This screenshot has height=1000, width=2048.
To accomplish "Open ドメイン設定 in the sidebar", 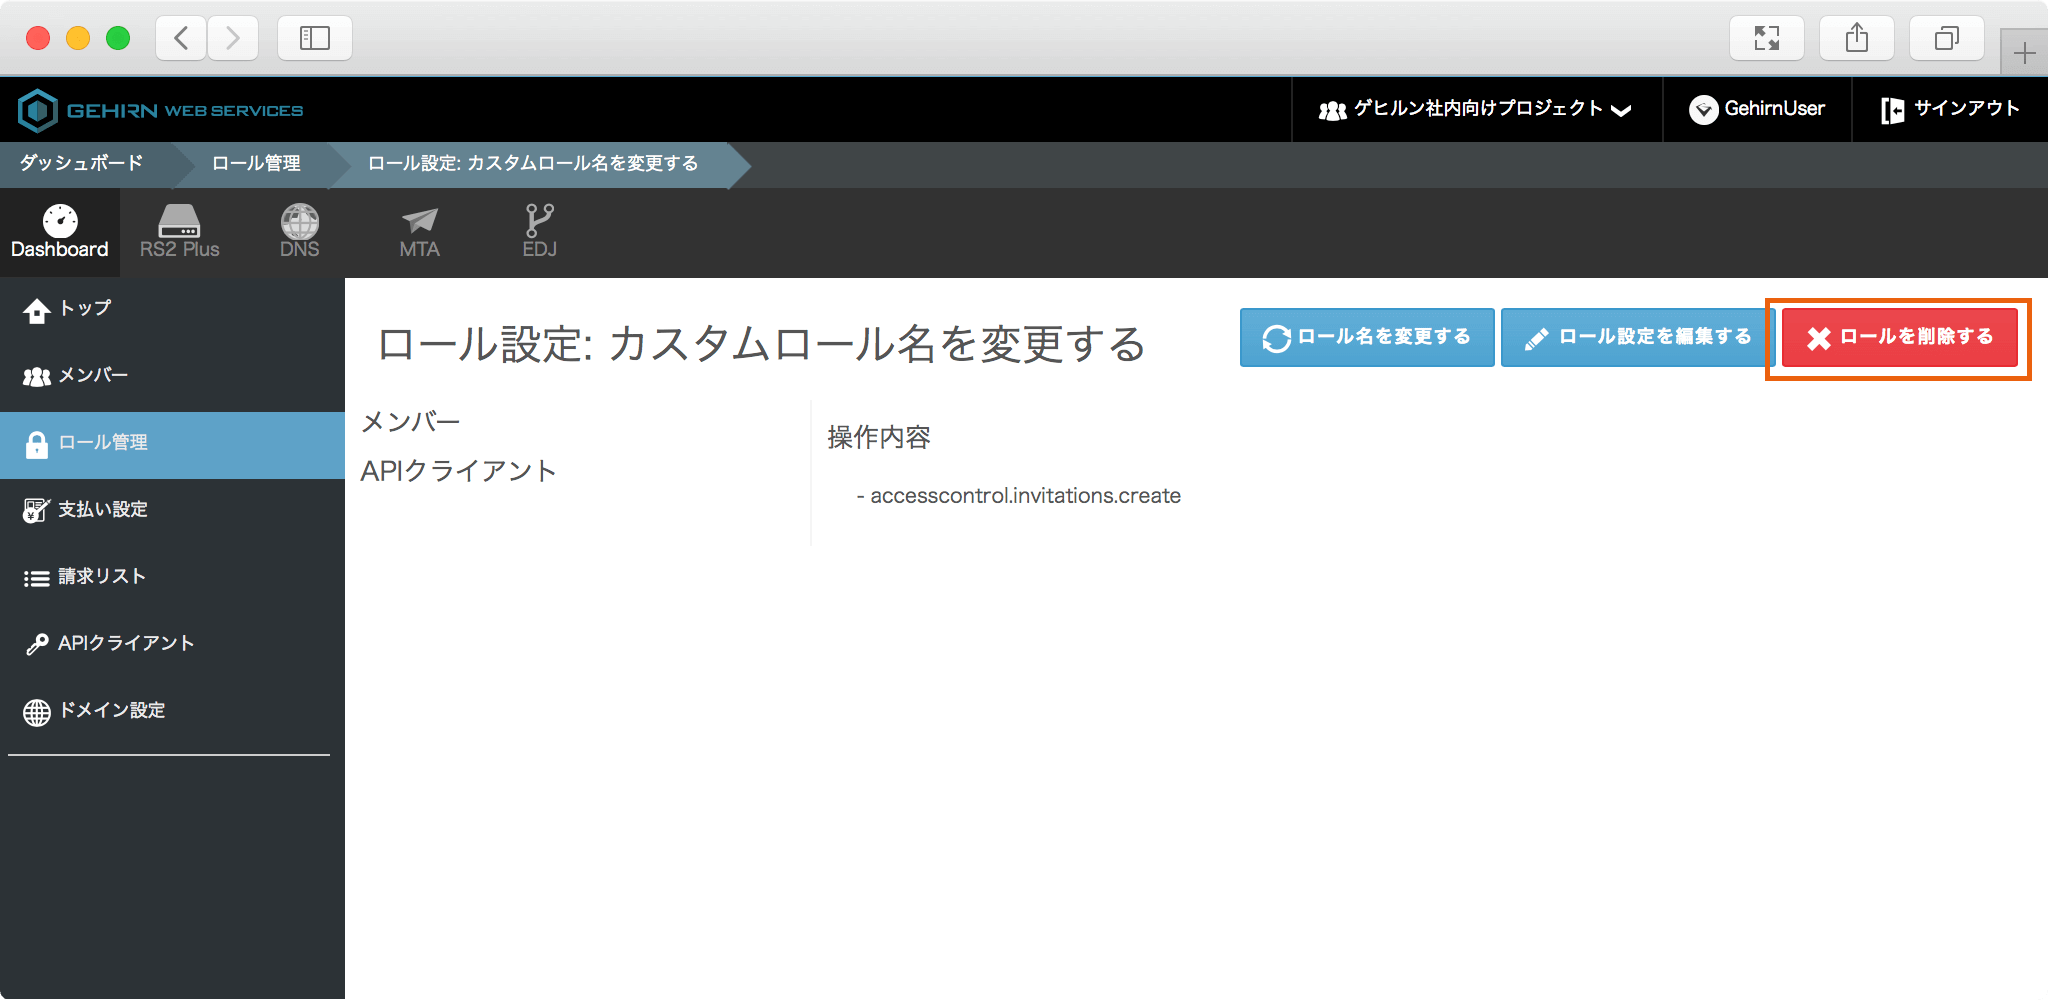I will click(x=111, y=711).
